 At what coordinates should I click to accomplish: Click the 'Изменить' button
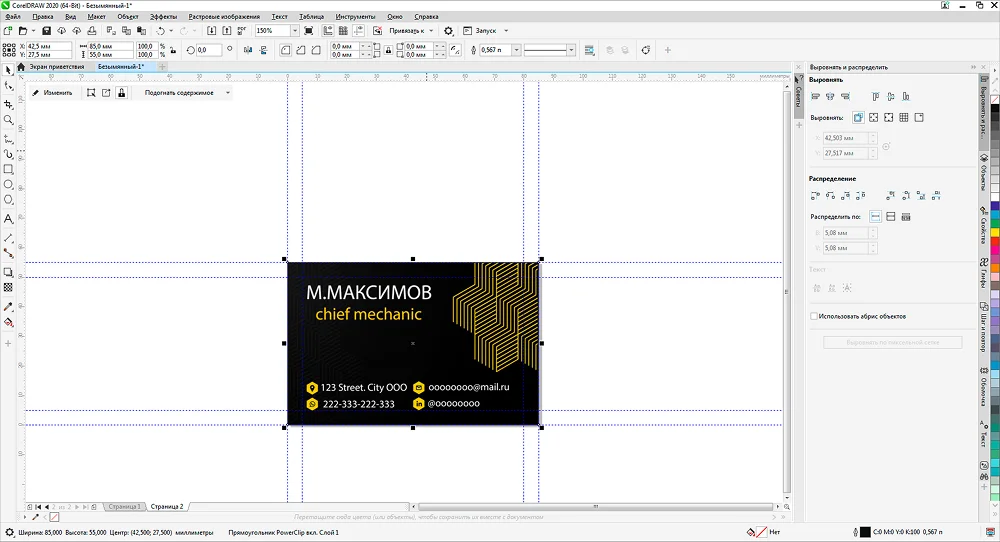(x=52, y=92)
